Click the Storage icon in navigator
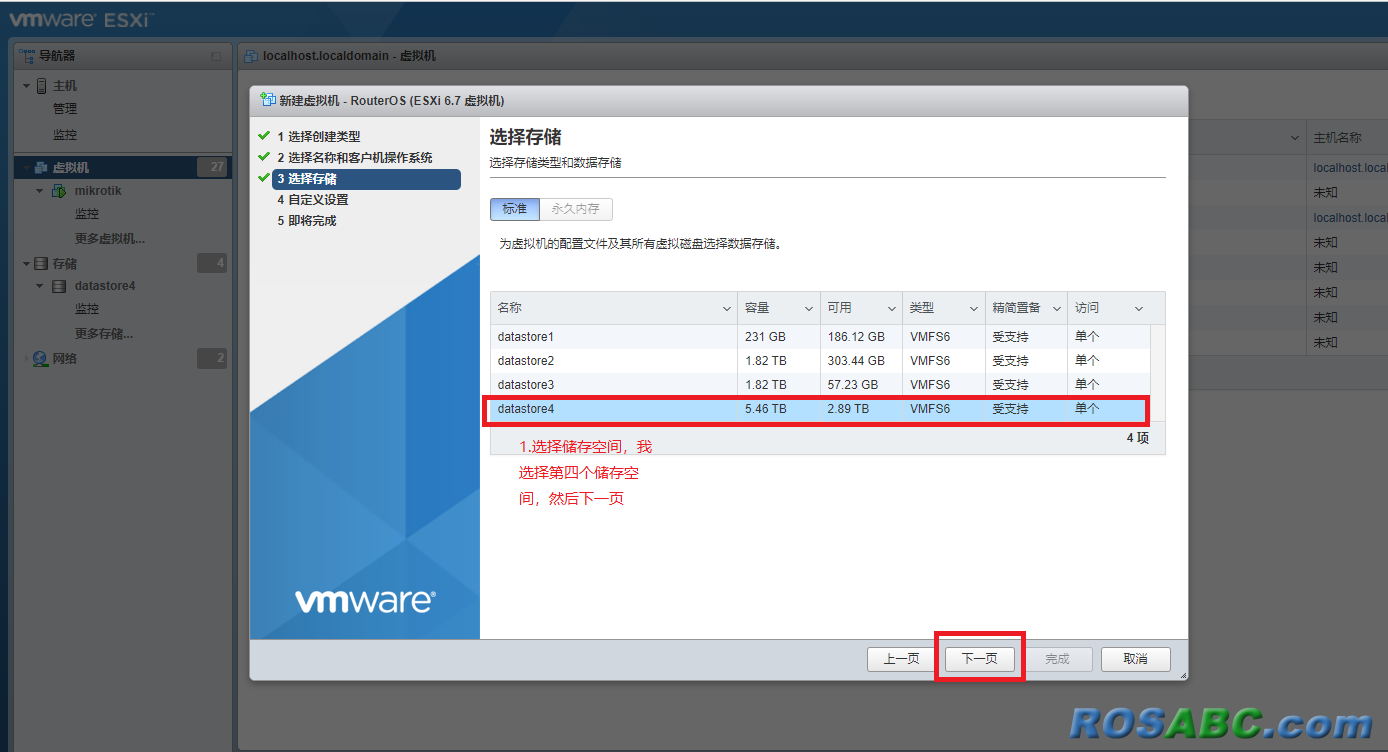This screenshot has height=752, width=1388. tap(41, 264)
